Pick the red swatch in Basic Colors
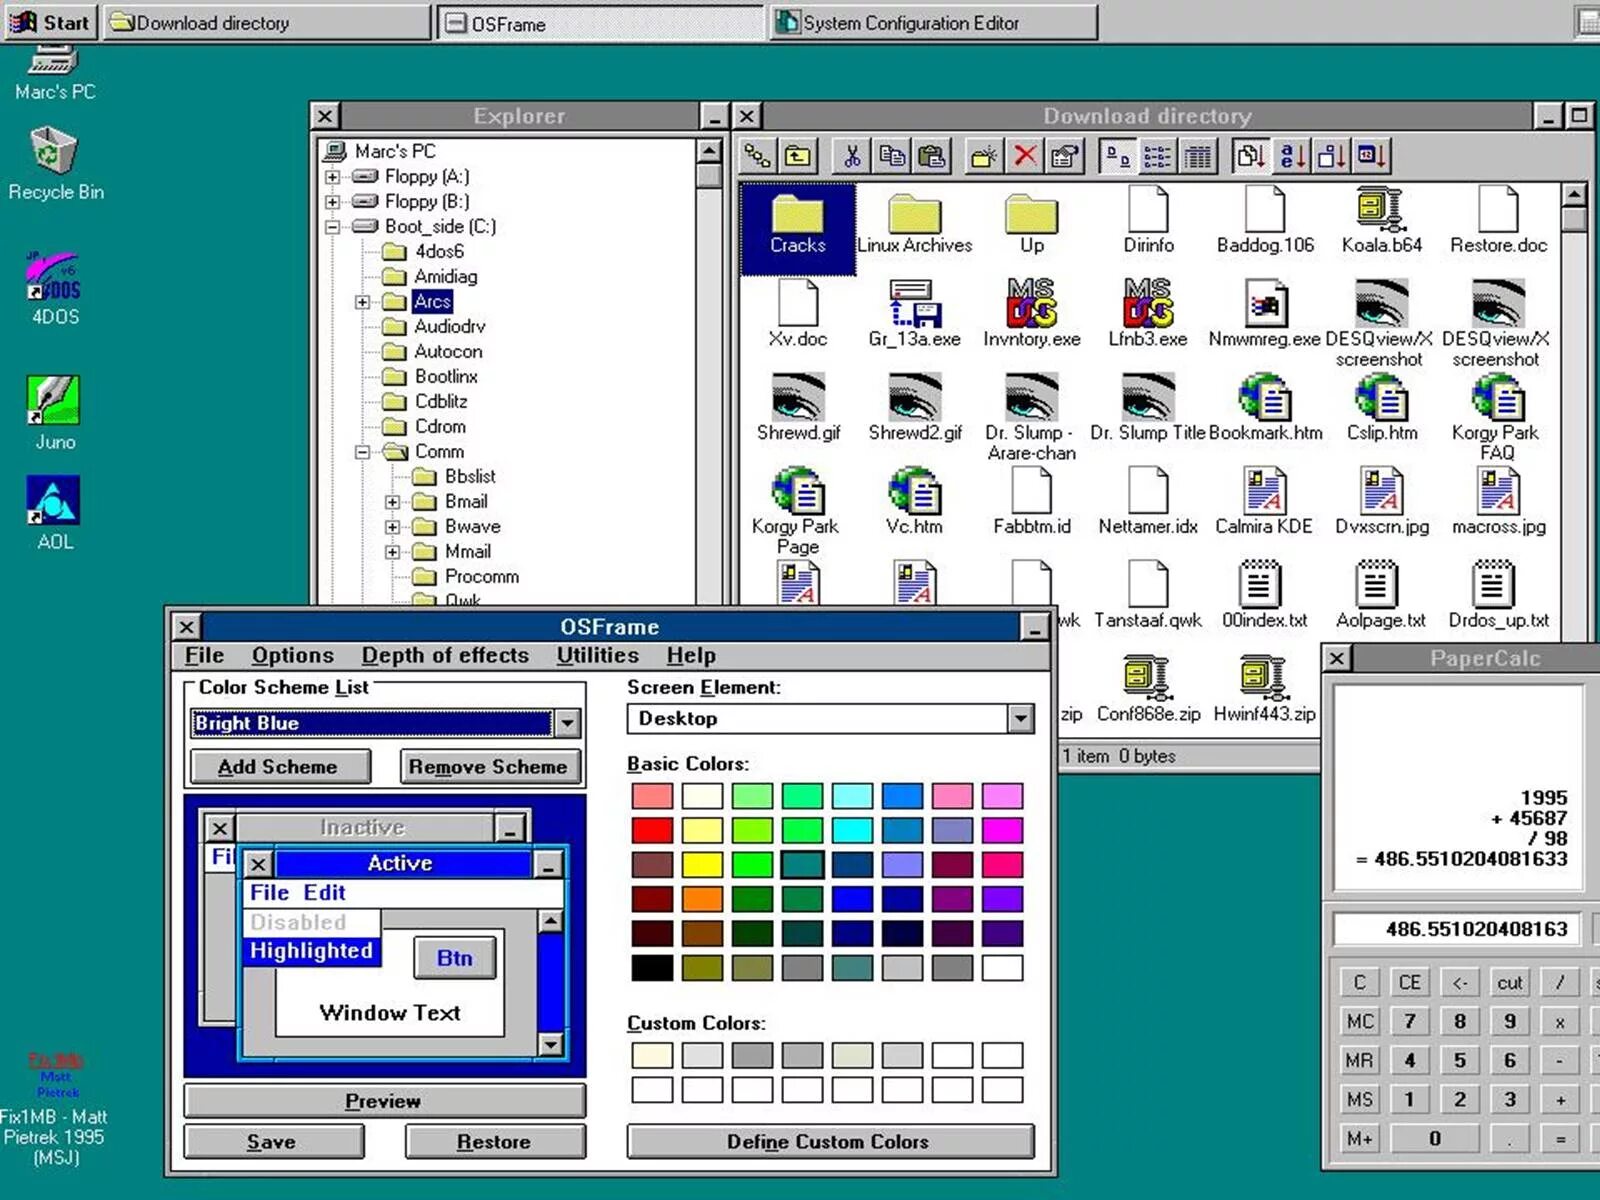The image size is (1600, 1200). click(652, 830)
